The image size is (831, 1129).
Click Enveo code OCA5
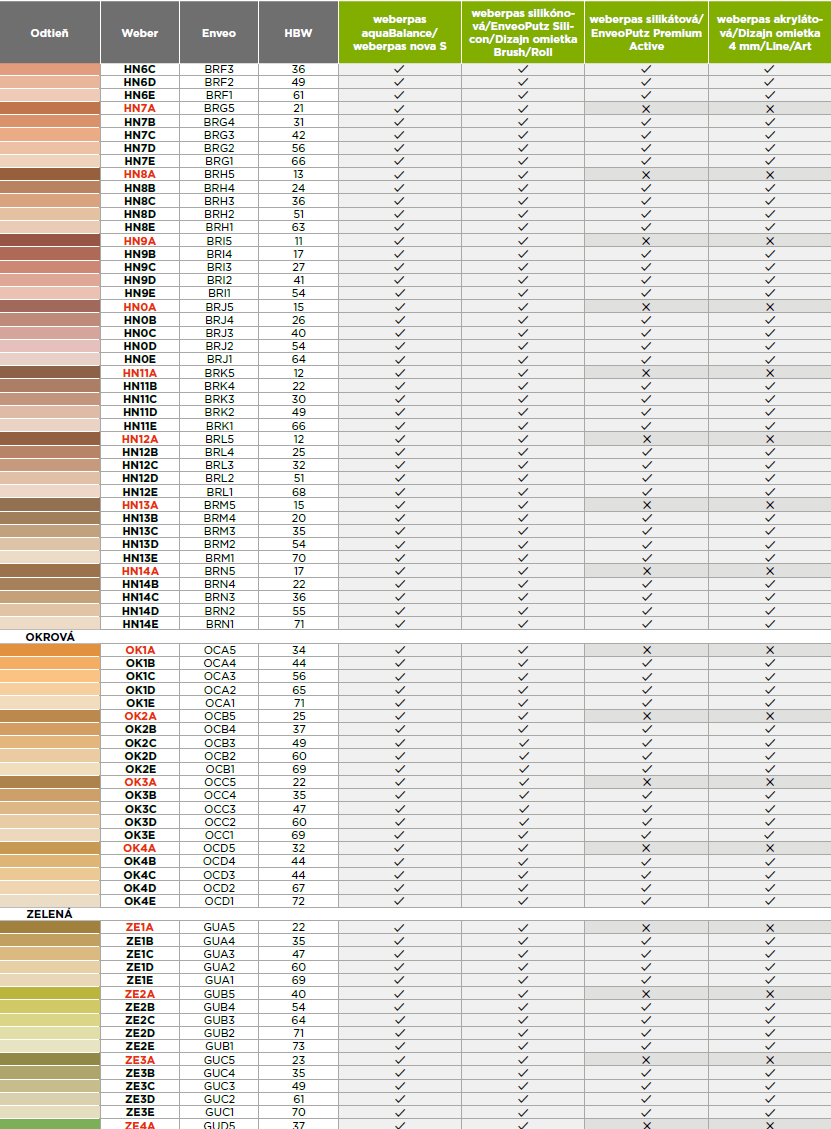click(x=219, y=650)
